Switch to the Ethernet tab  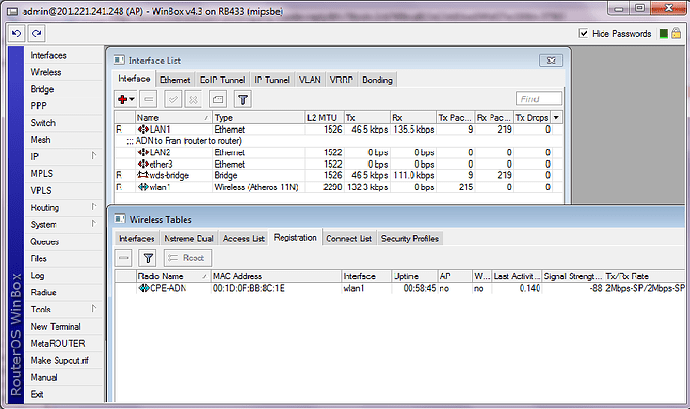(x=175, y=80)
